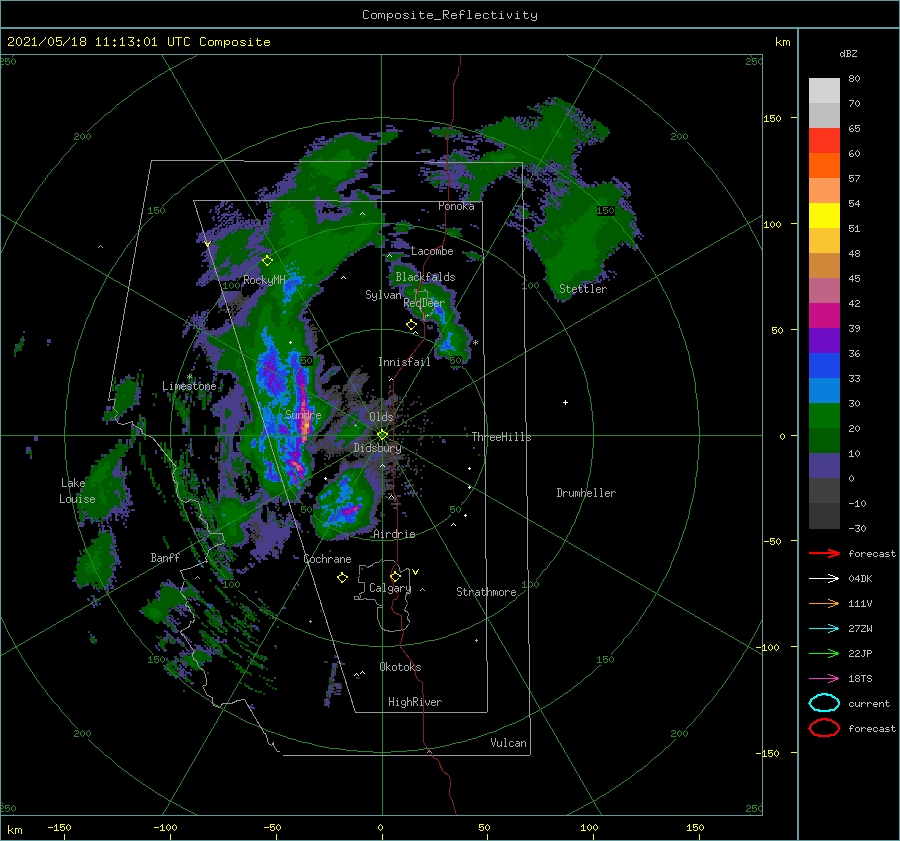Click the white plus marker east of ThreeHills
The height and width of the screenshot is (841, 900).
tap(565, 402)
